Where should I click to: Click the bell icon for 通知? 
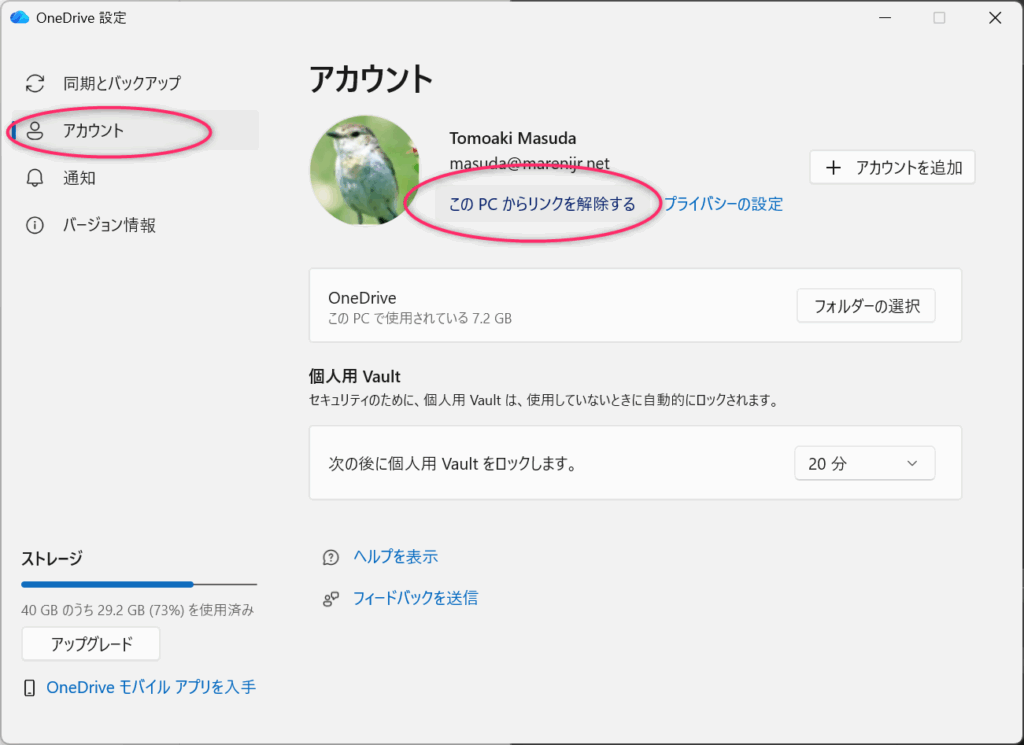click(x=35, y=178)
